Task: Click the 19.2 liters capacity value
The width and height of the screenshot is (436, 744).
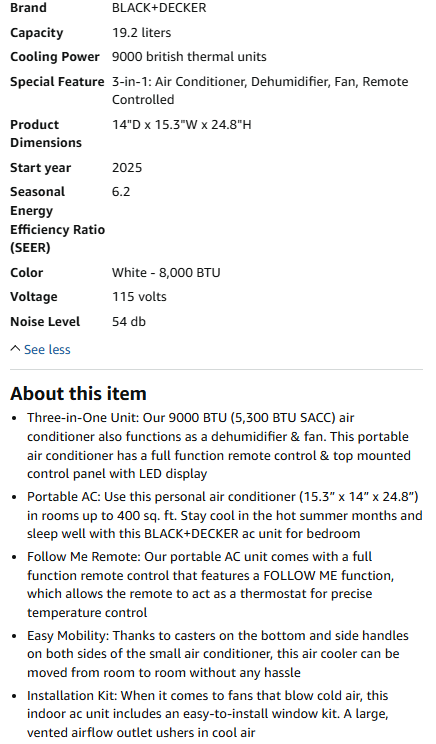Action: click(141, 33)
